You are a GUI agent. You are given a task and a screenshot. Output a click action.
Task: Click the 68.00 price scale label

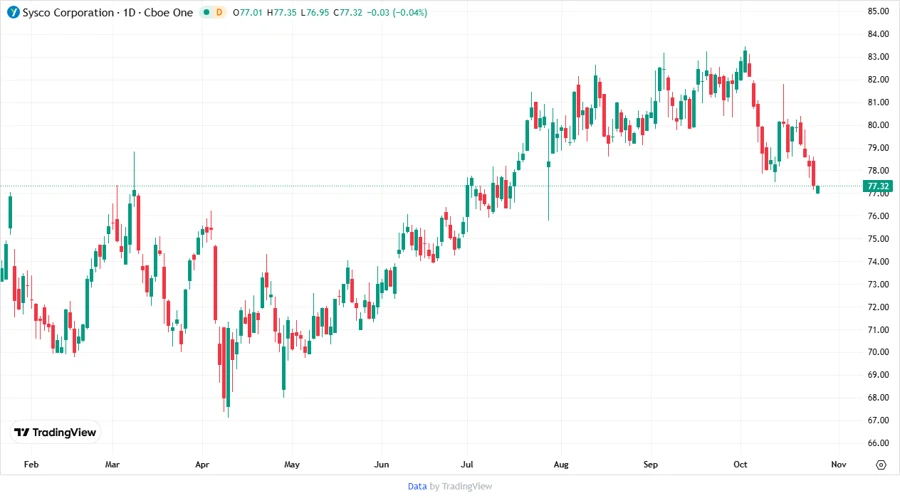878,398
